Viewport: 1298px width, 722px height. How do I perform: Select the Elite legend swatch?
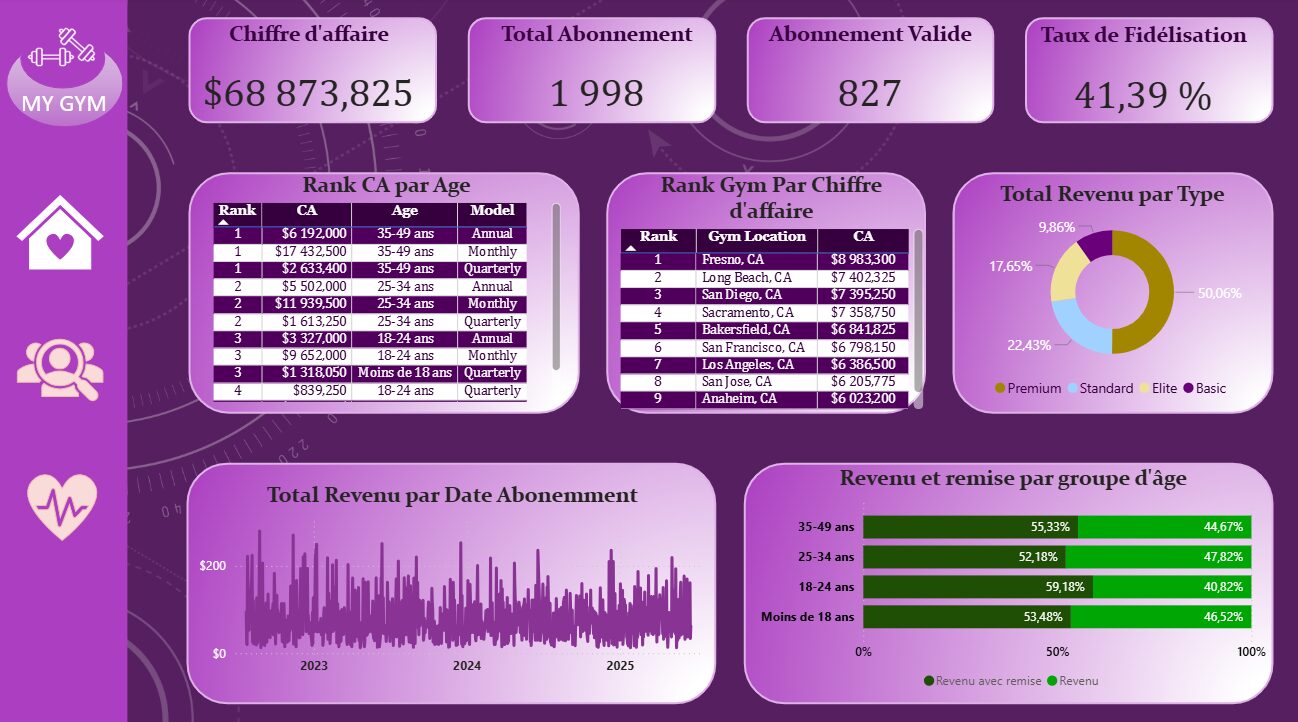coord(1142,388)
